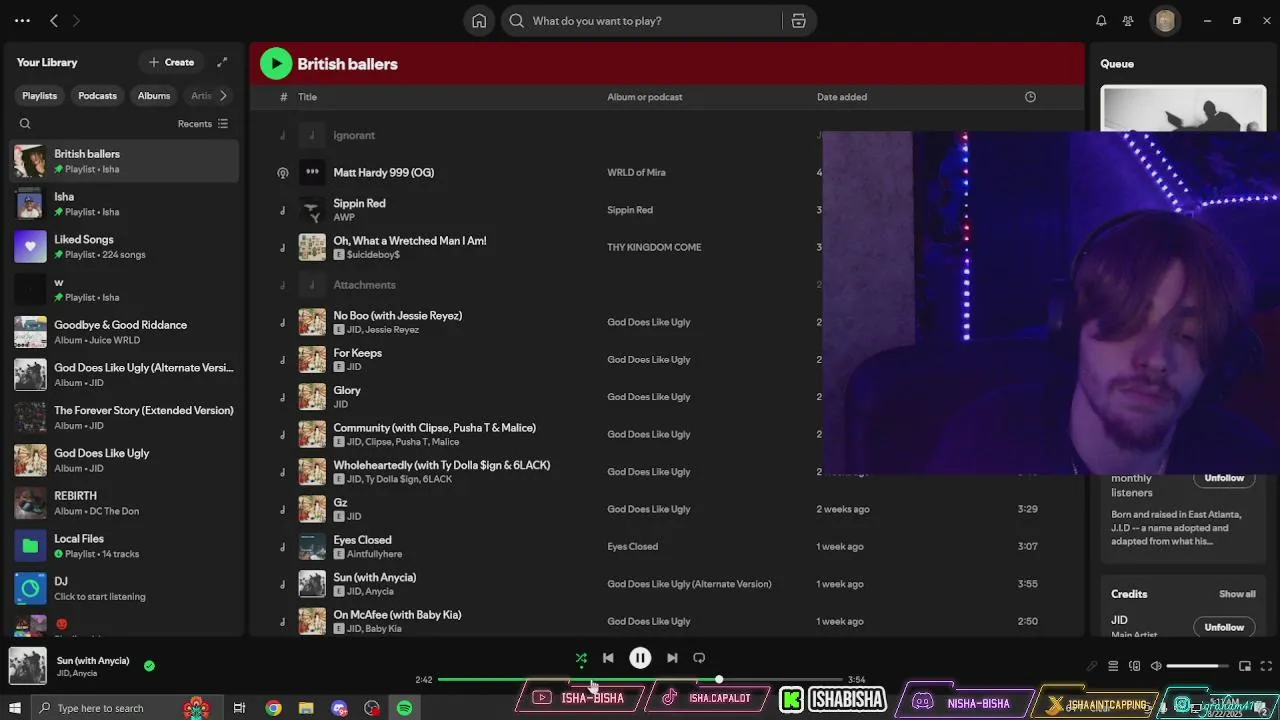1280x720 pixels.
Task: Enter full screen mode
Action: coord(1266,666)
